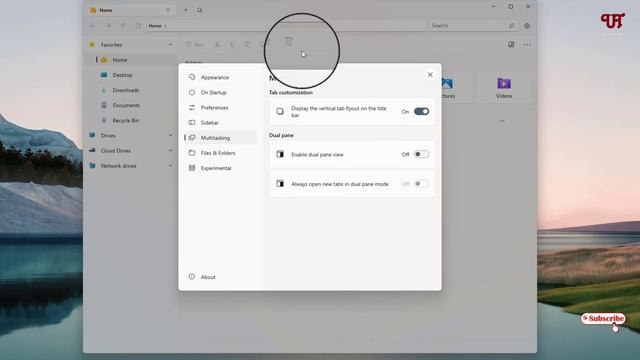Expand the Network drives section chevron

(170, 166)
